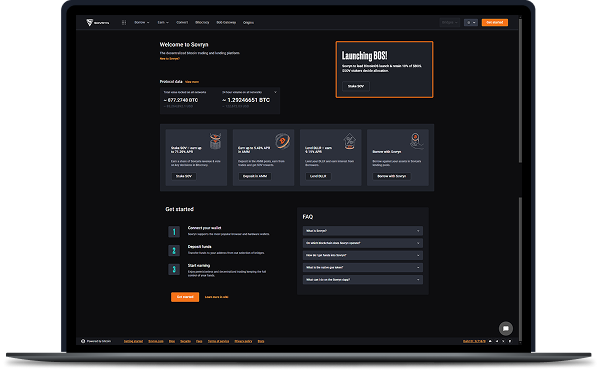Click Stake SOV in the Launching BOS banner
This screenshot has height=371, width=600.
(355, 86)
